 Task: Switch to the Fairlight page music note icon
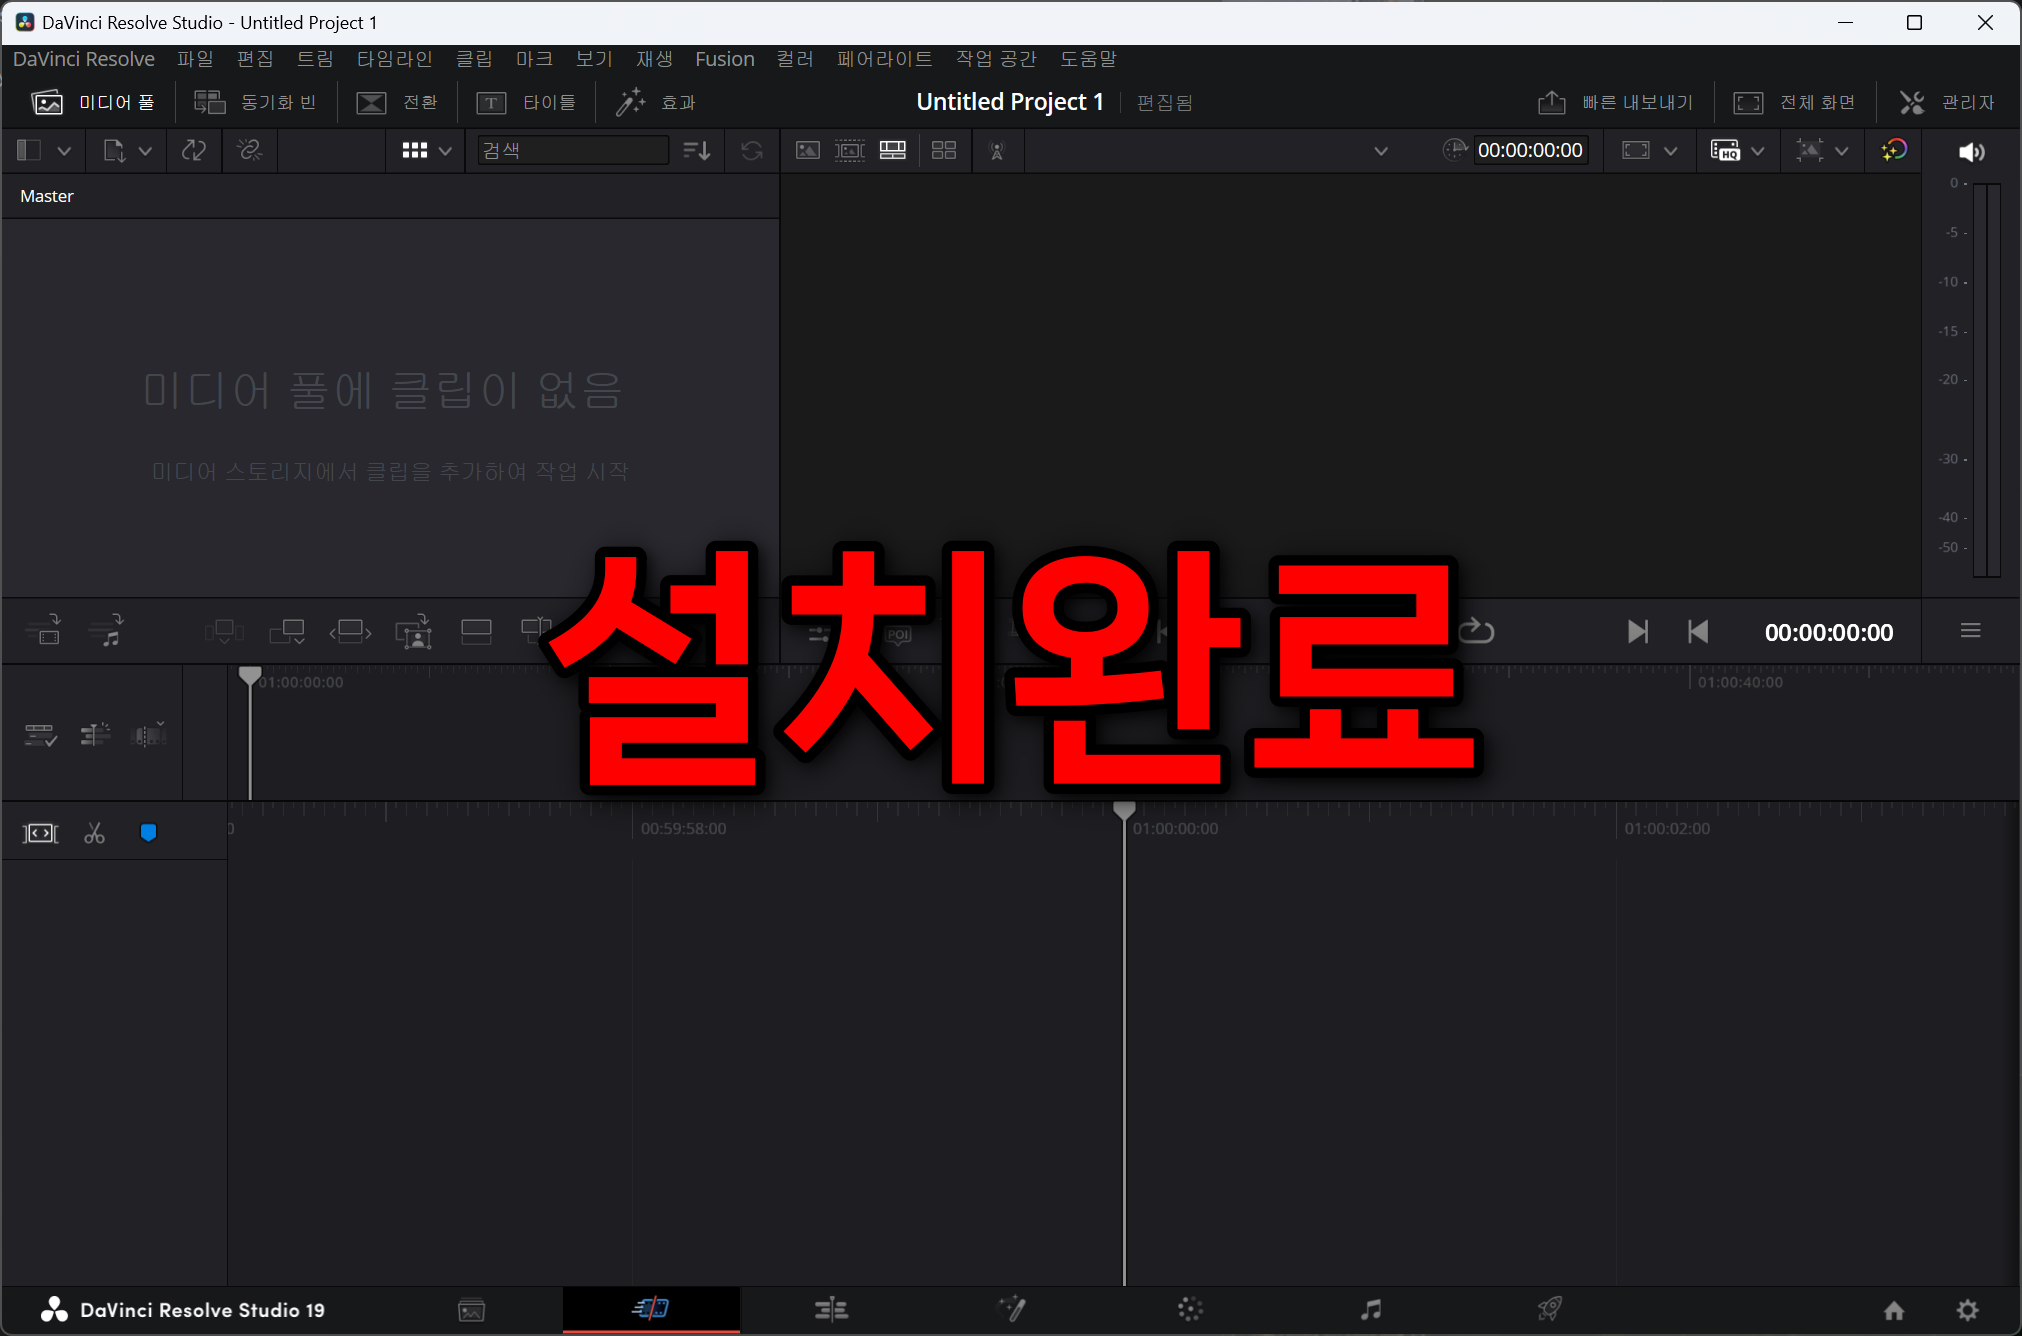coord(1371,1309)
